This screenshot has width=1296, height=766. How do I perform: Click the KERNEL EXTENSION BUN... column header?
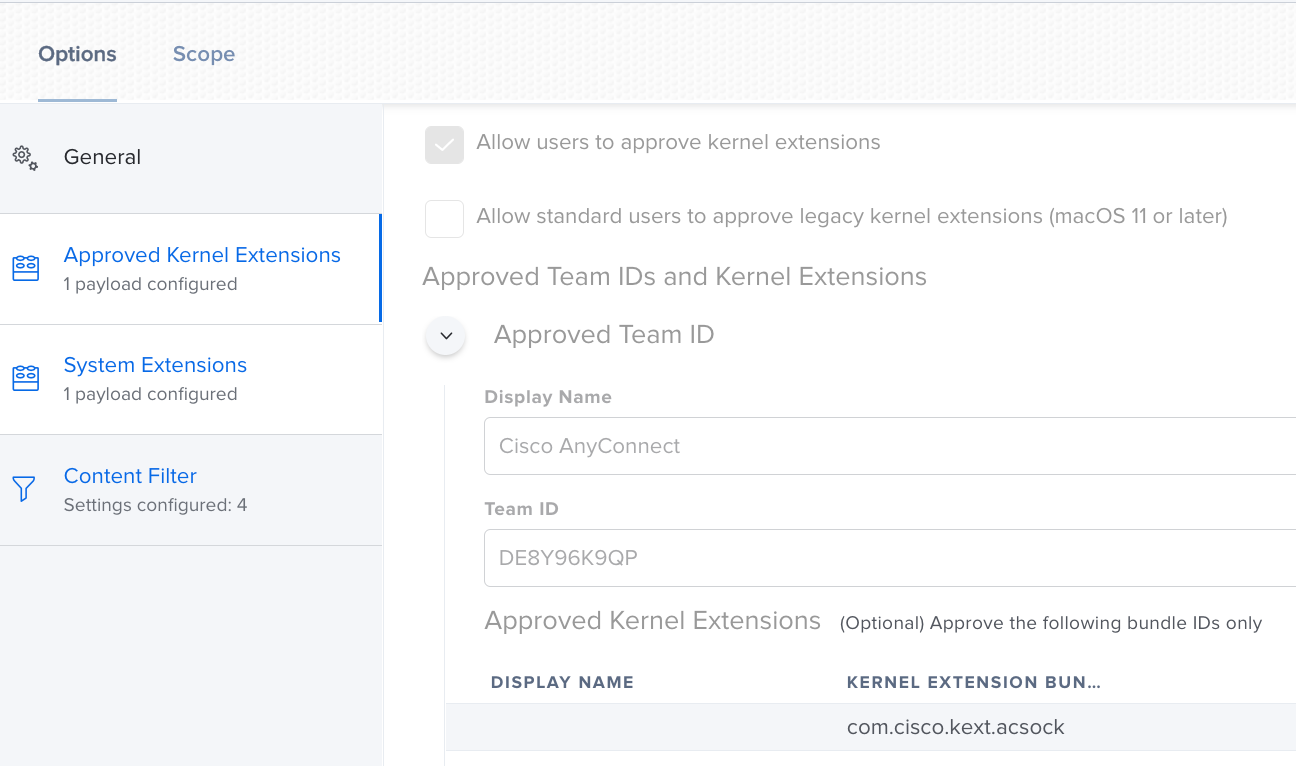pyautogui.click(x=974, y=682)
